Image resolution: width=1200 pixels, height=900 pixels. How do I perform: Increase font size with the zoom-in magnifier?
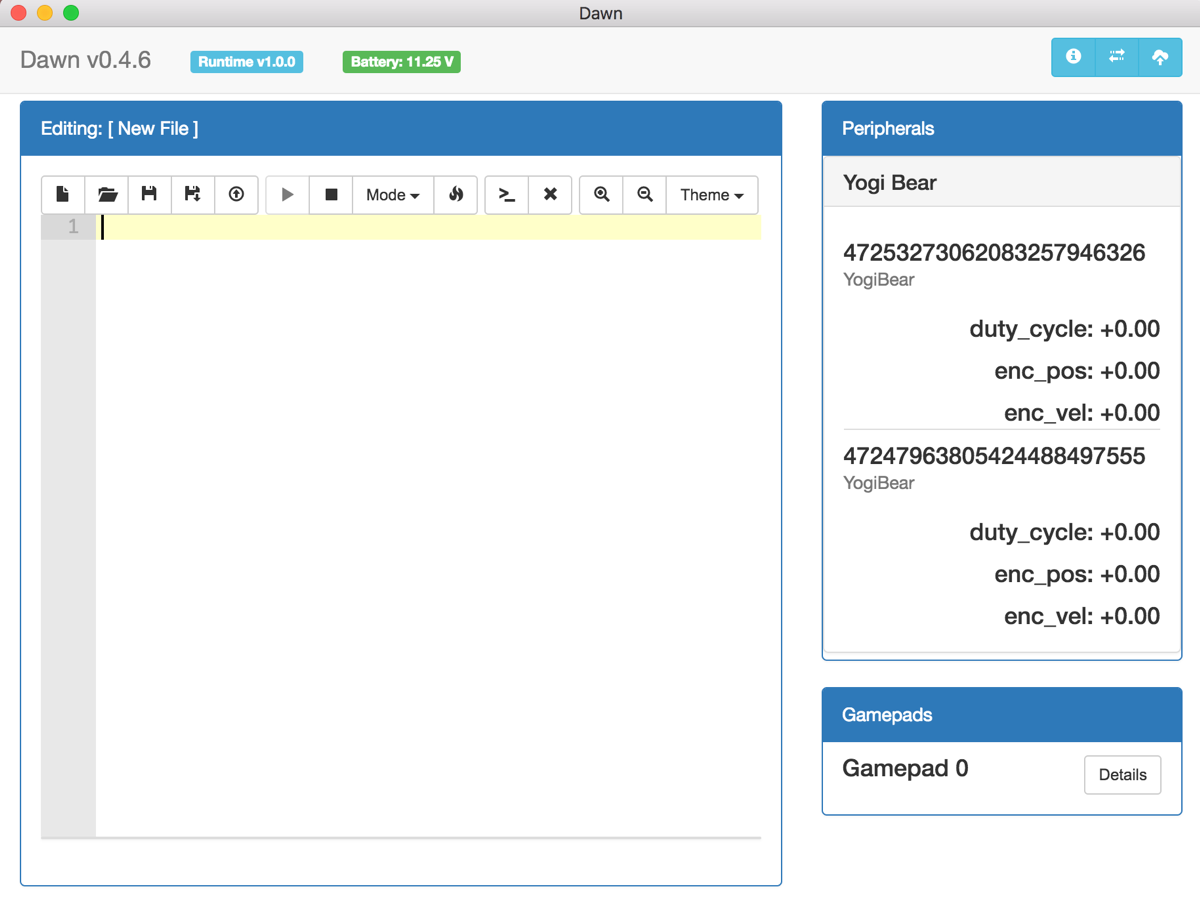601,195
